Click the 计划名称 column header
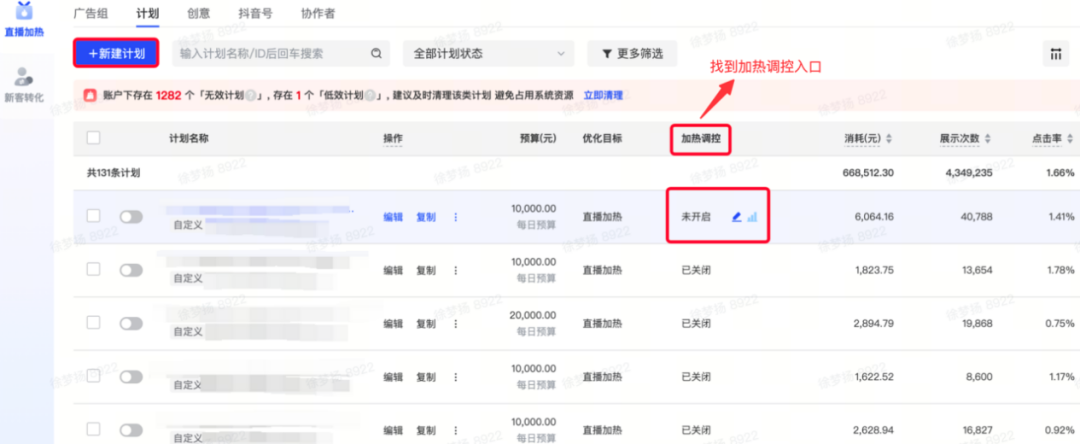This screenshot has height=444, width=1080. [189, 138]
